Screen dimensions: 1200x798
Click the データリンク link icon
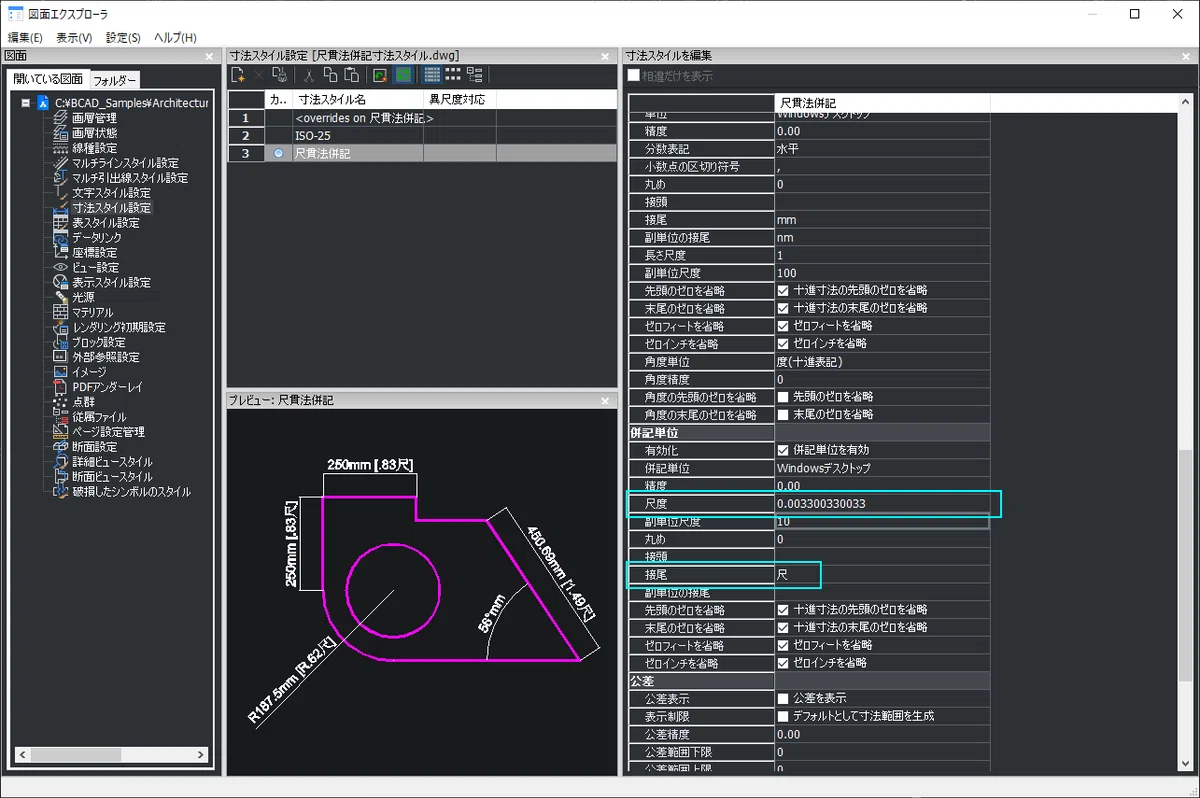tap(60, 238)
